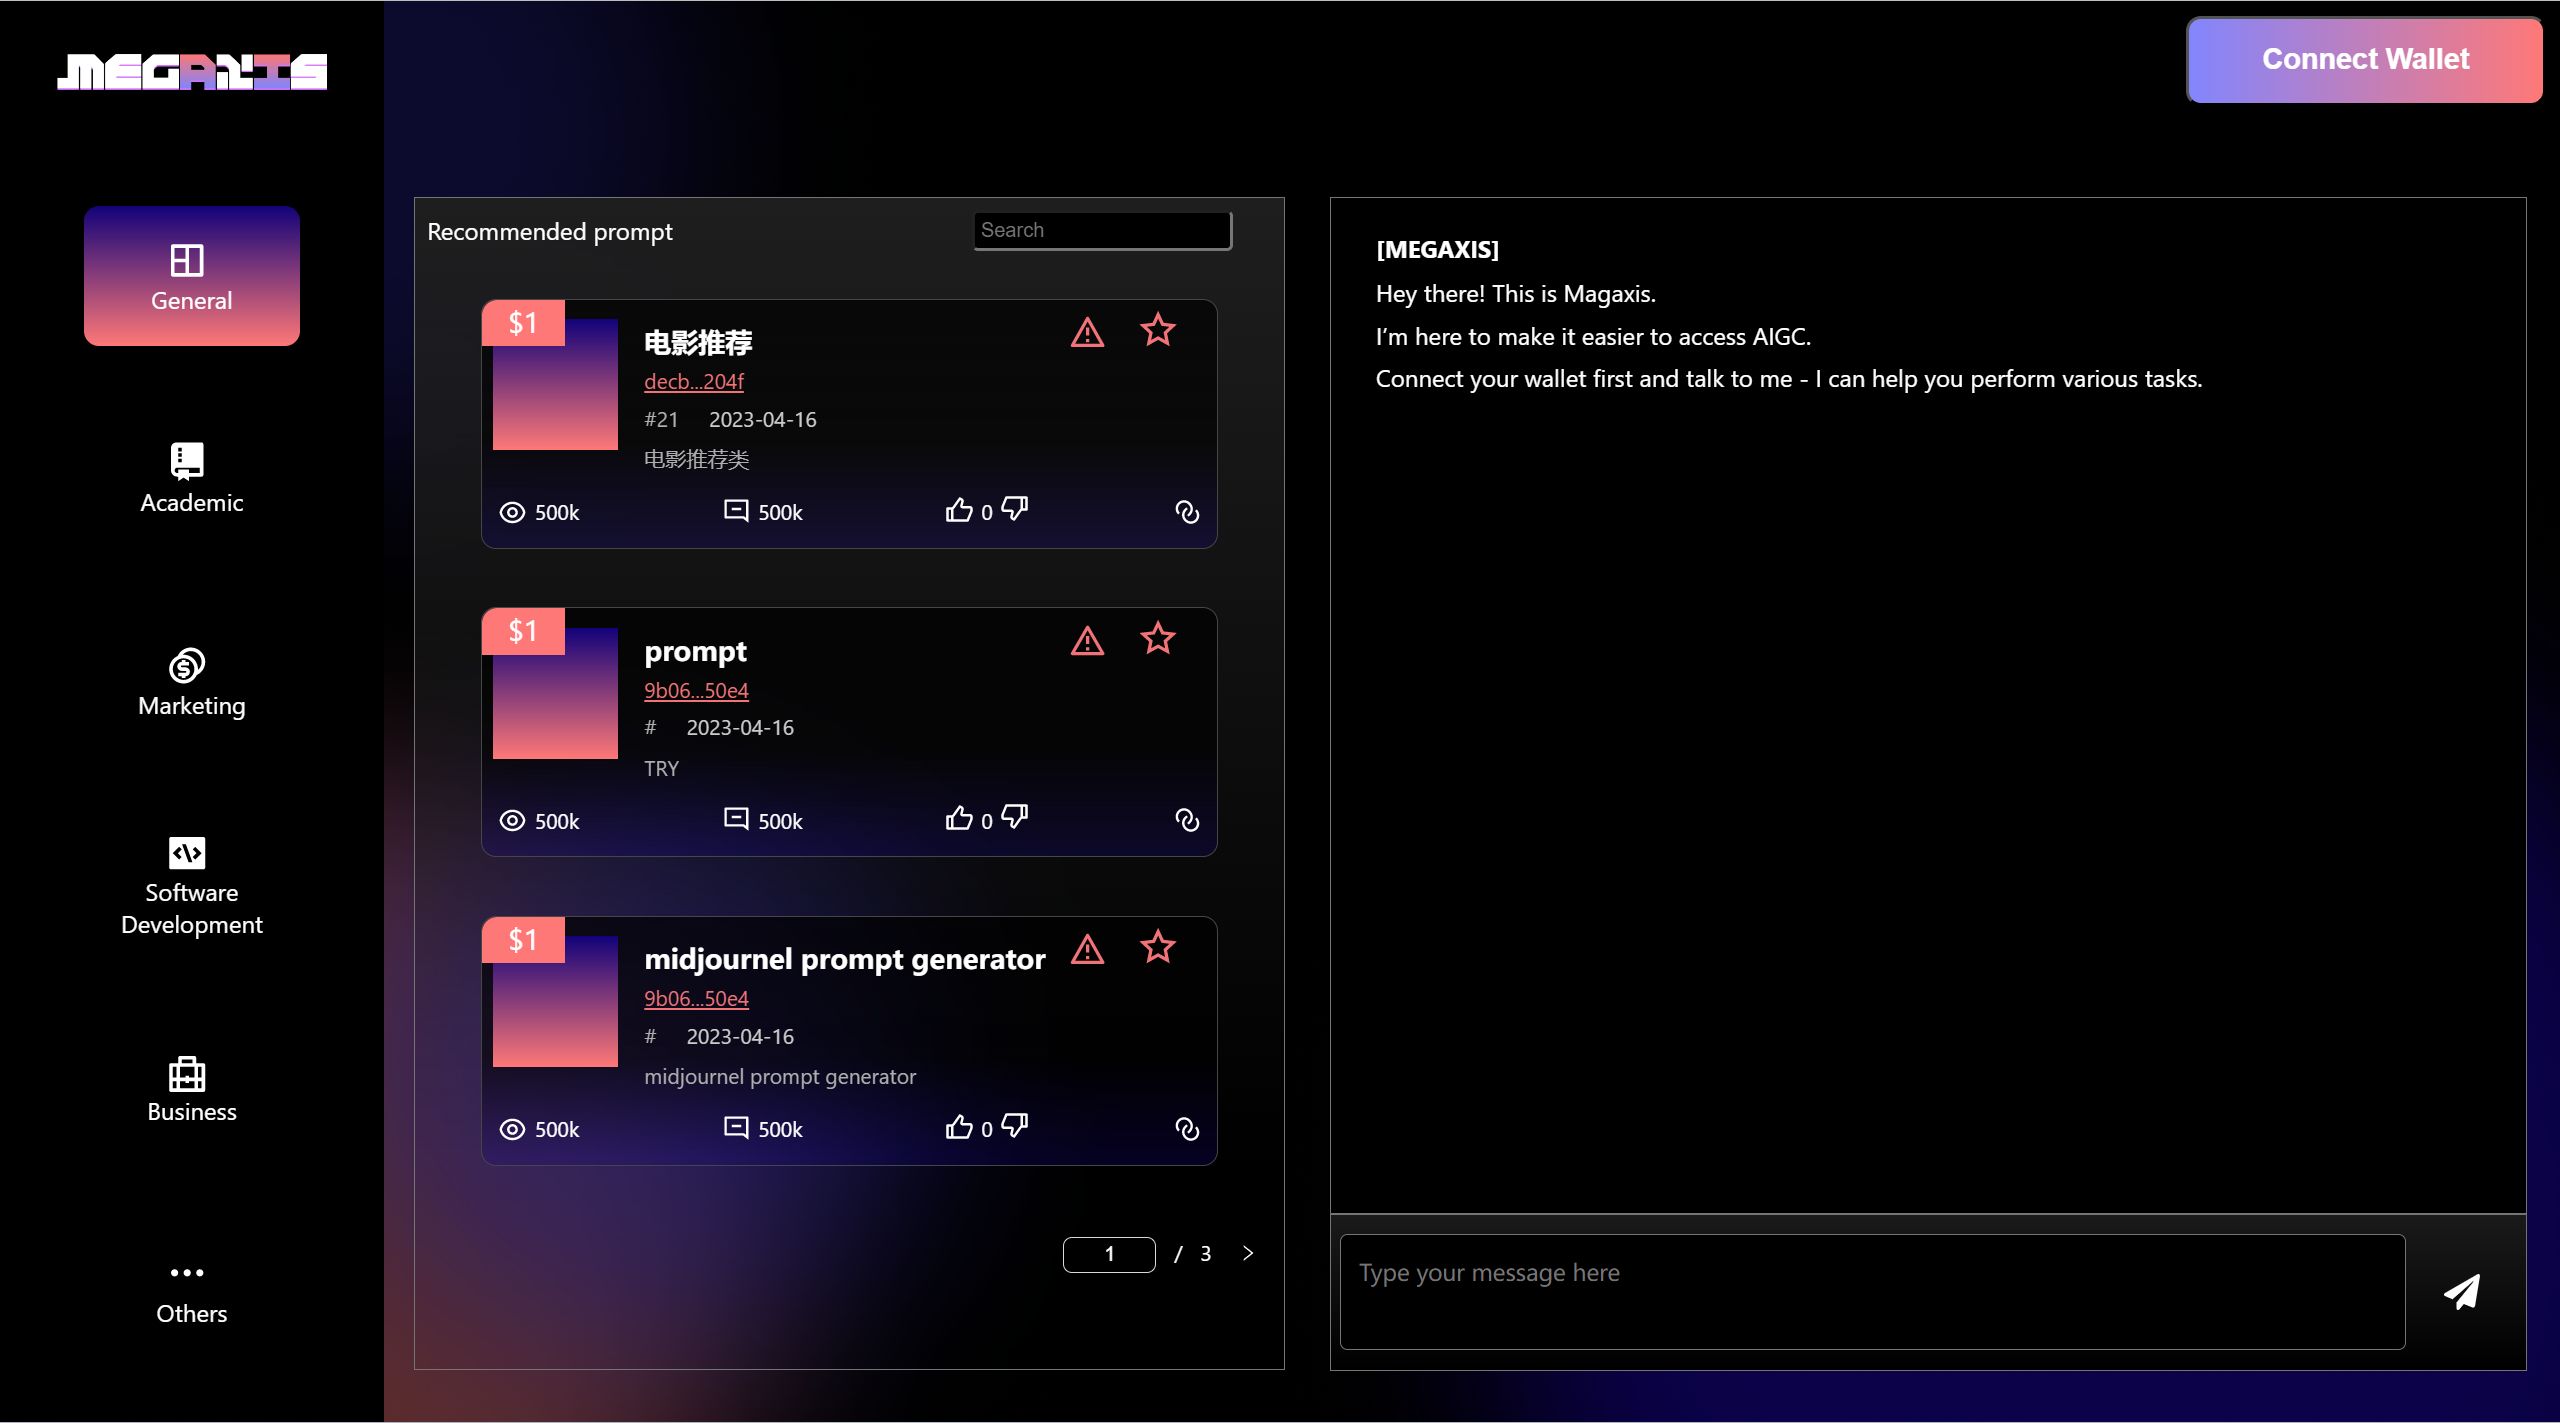Screen dimensions: 2560x1423
Task: Like the 电影推荐 prompt
Action: [959, 510]
